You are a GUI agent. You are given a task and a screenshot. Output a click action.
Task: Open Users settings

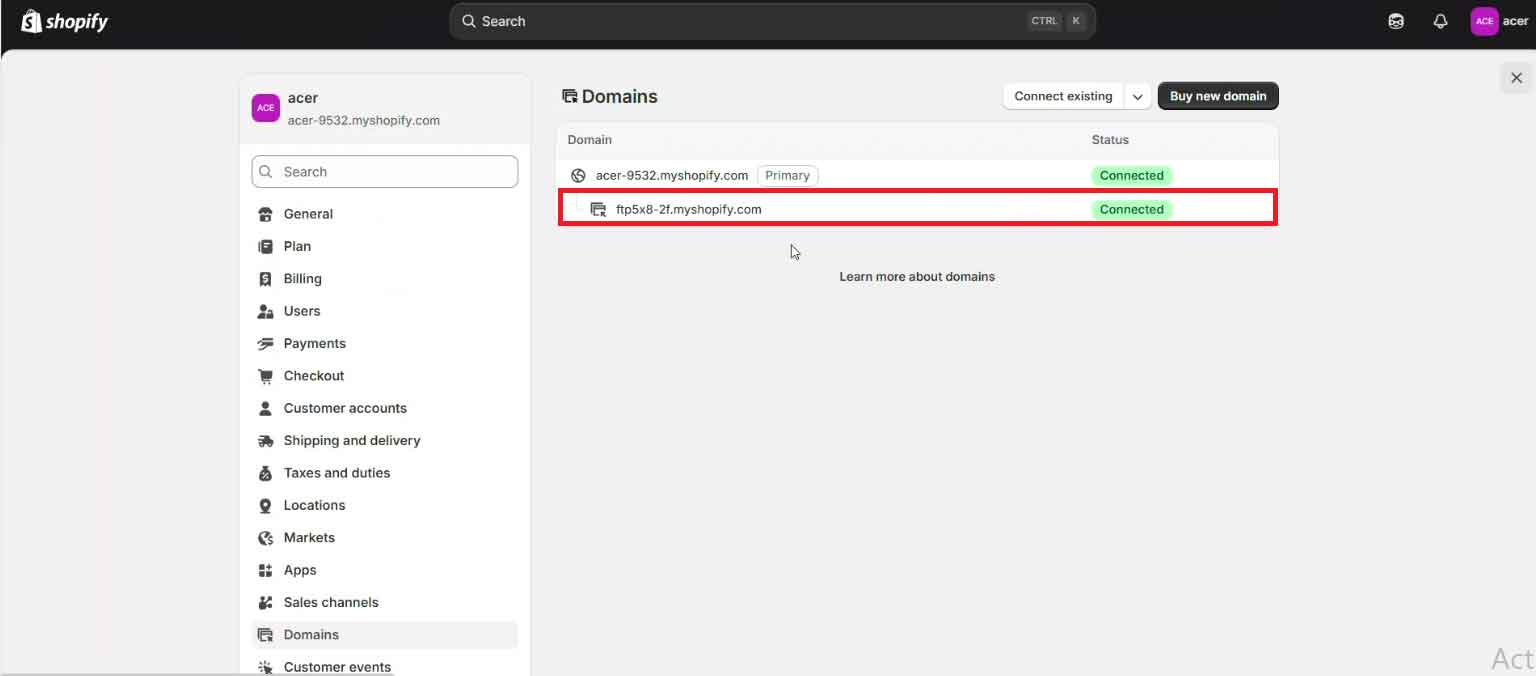tap(385, 311)
